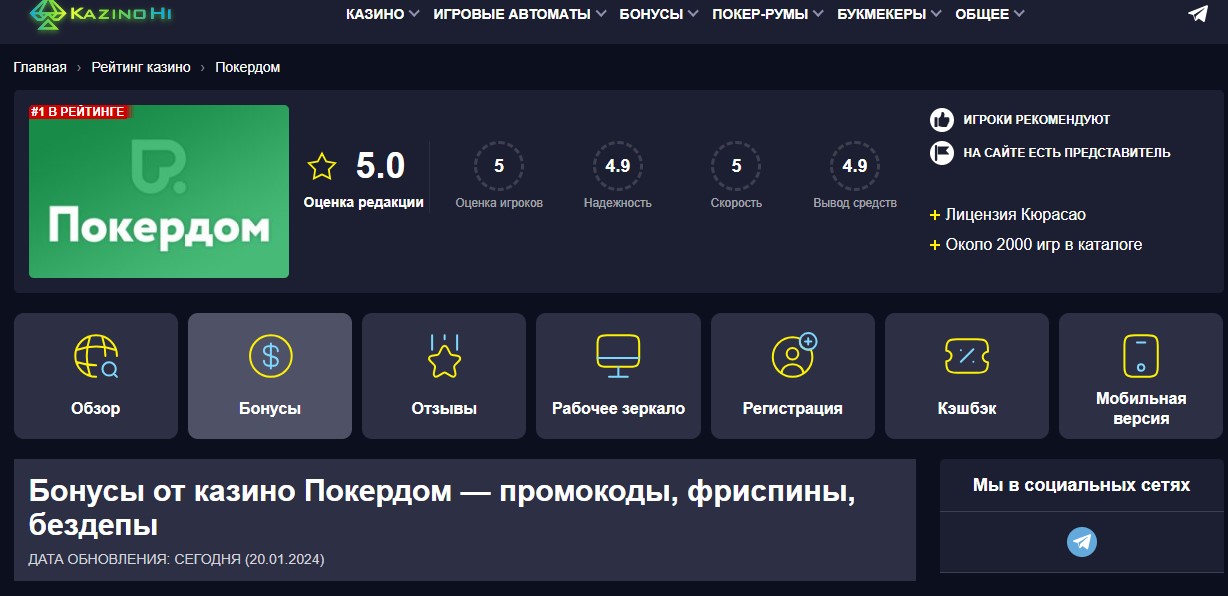1228x596 pixels.
Task: Click the phone icon on the Мобильная версия tile
Action: pos(1141,356)
